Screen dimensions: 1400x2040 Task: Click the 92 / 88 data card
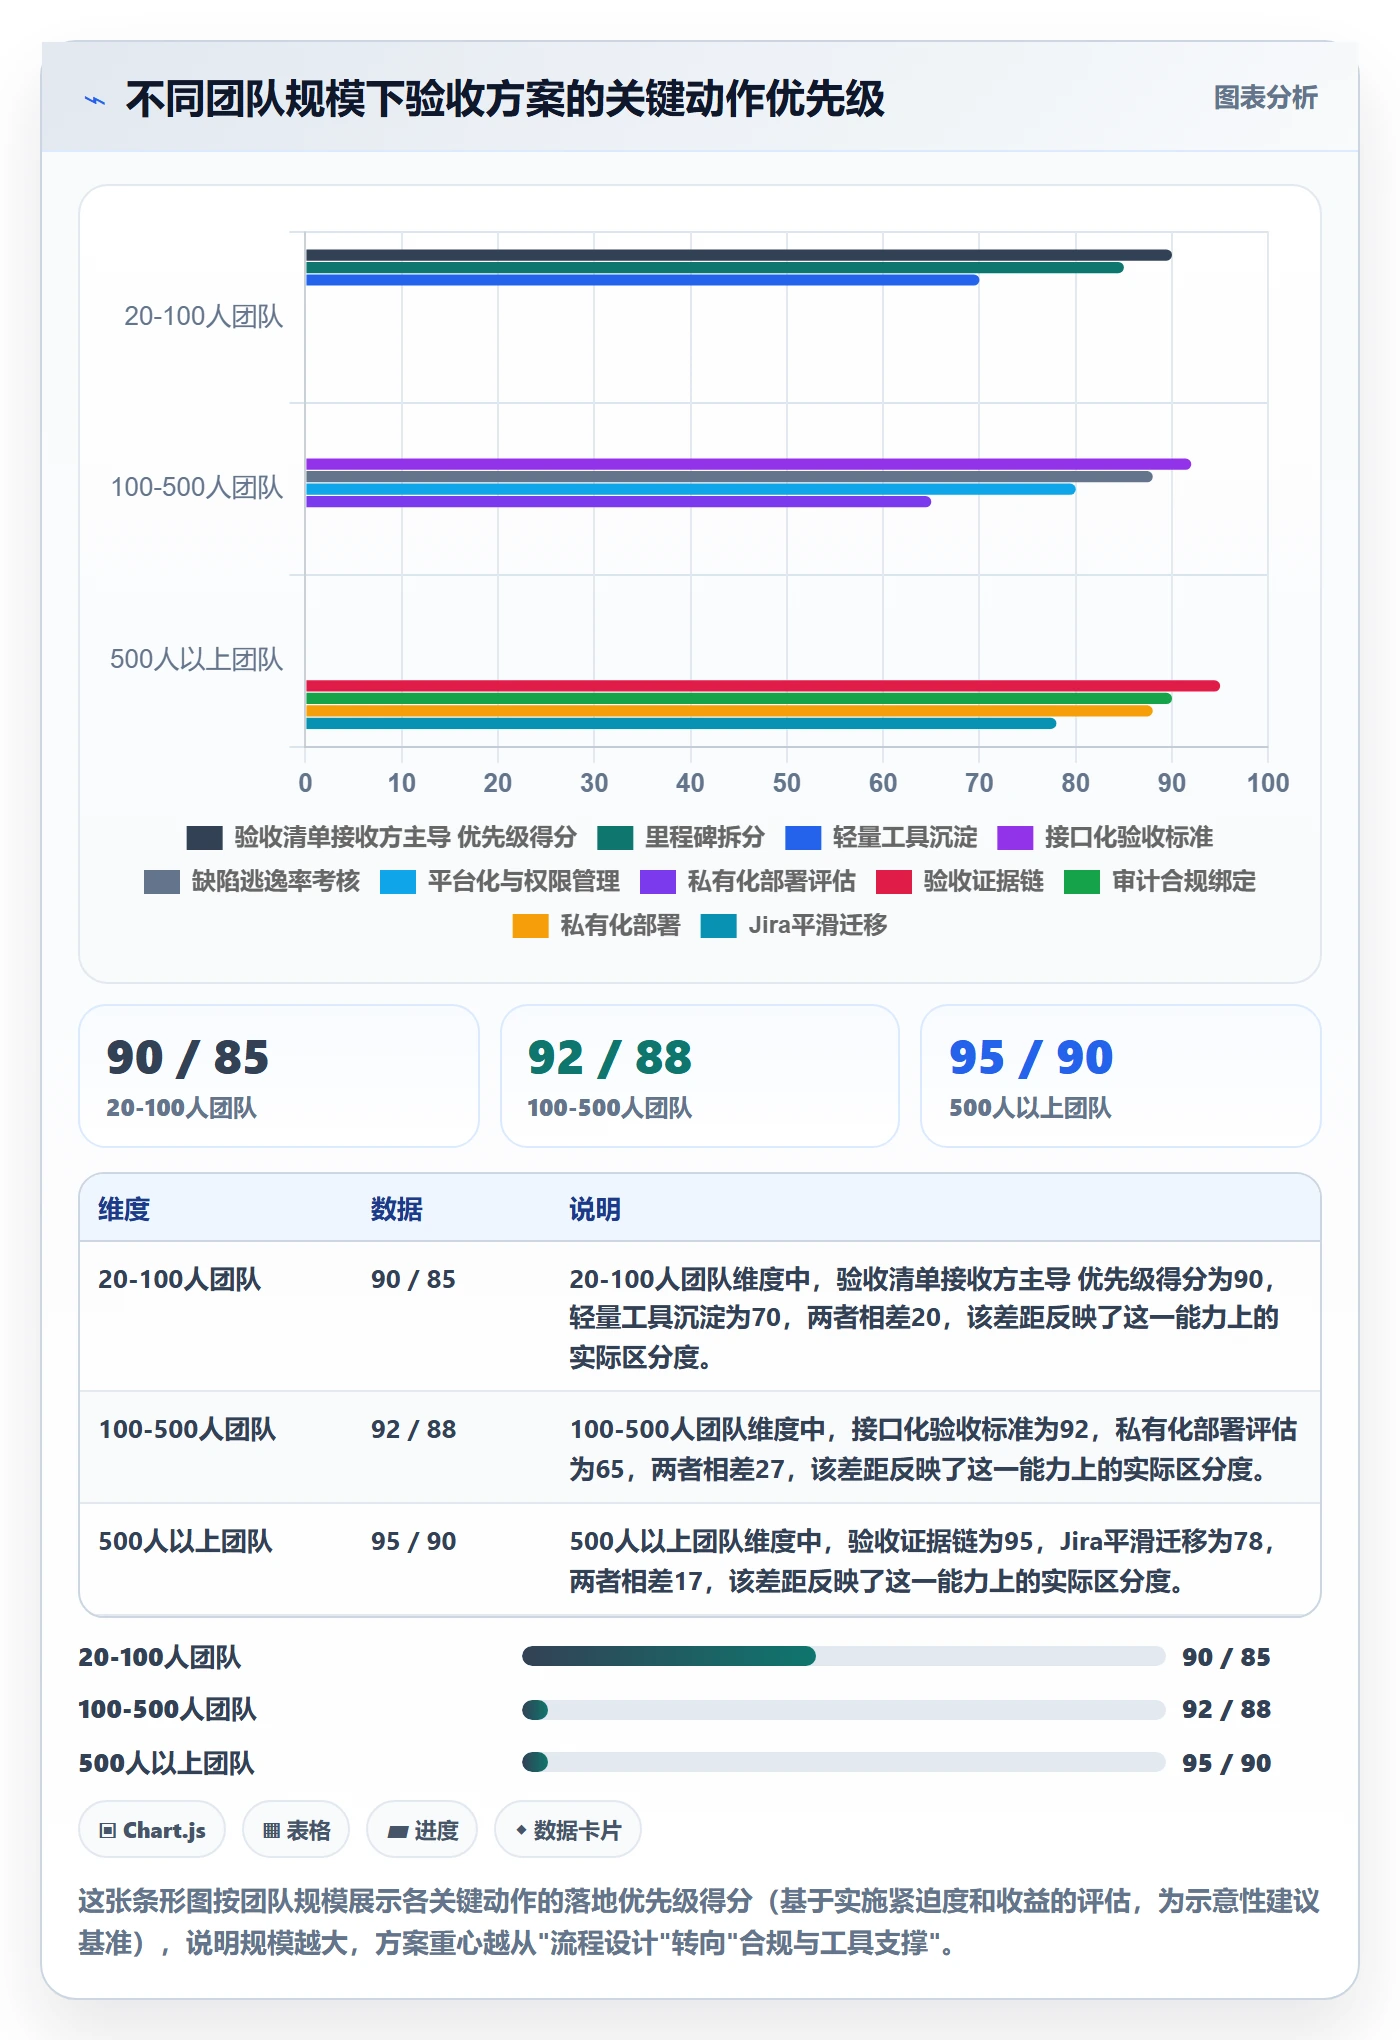click(700, 1076)
